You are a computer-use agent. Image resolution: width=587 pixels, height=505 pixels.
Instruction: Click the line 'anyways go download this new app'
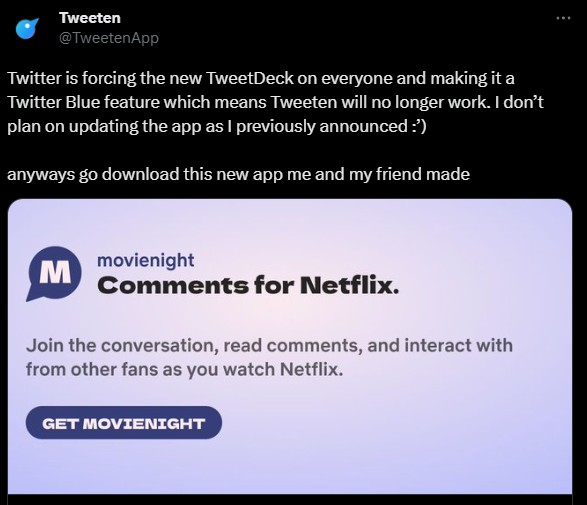(238, 174)
